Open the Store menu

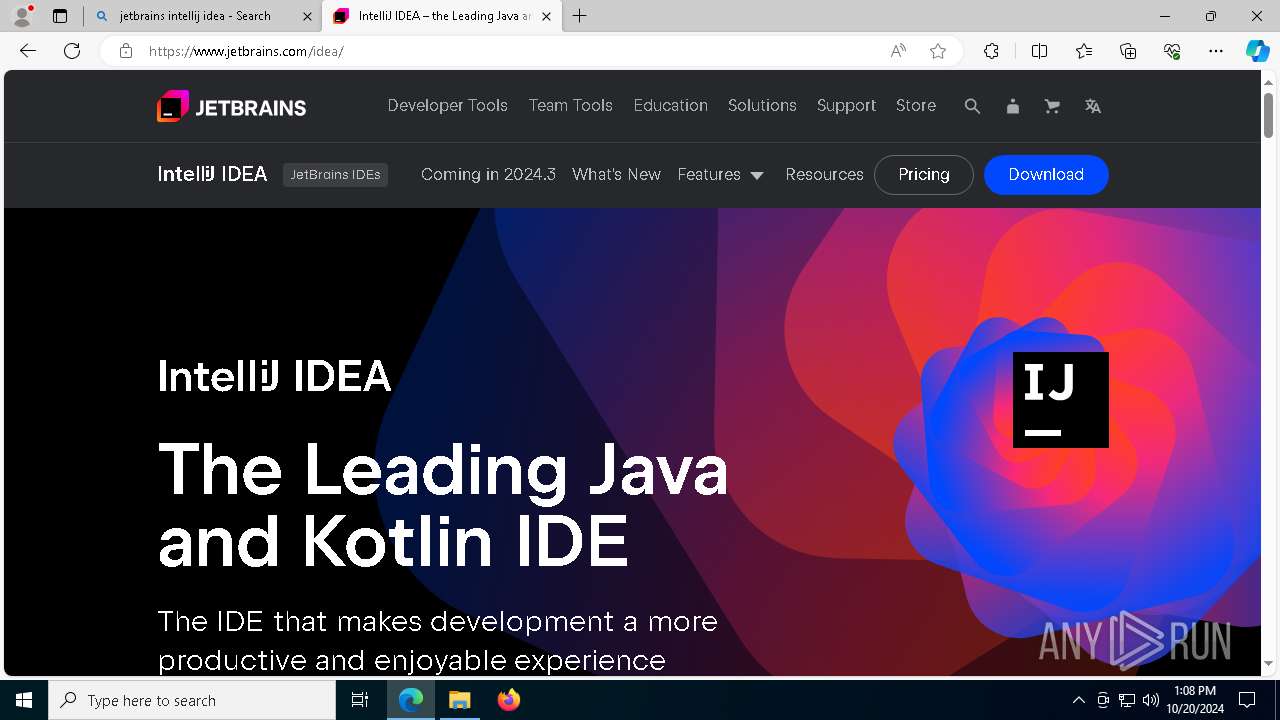tap(916, 105)
